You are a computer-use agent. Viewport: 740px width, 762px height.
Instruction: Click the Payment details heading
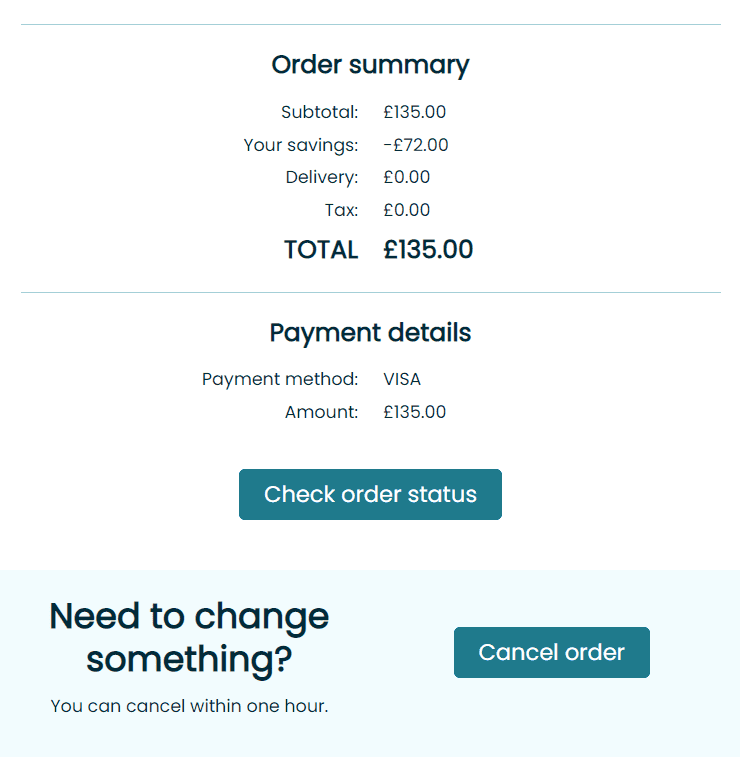tap(370, 333)
